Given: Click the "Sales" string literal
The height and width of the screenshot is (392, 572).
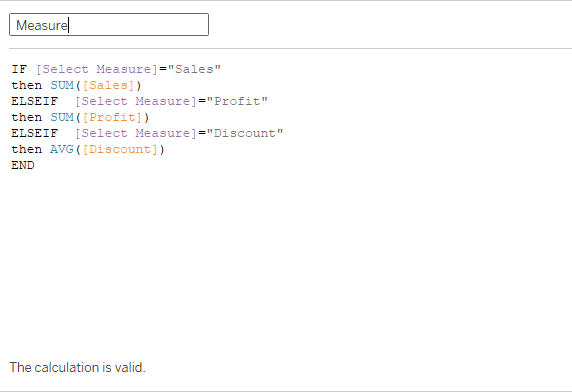Looking at the screenshot, I should (194, 69).
